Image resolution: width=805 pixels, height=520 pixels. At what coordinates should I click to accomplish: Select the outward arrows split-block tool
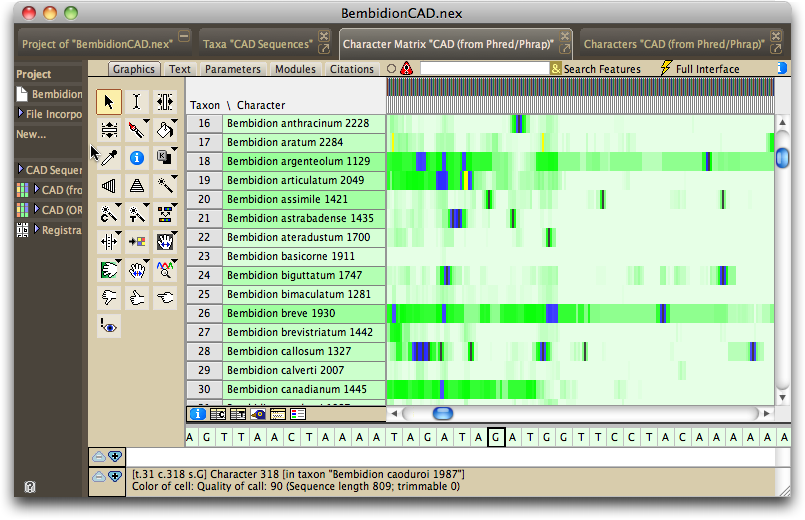pos(165,102)
